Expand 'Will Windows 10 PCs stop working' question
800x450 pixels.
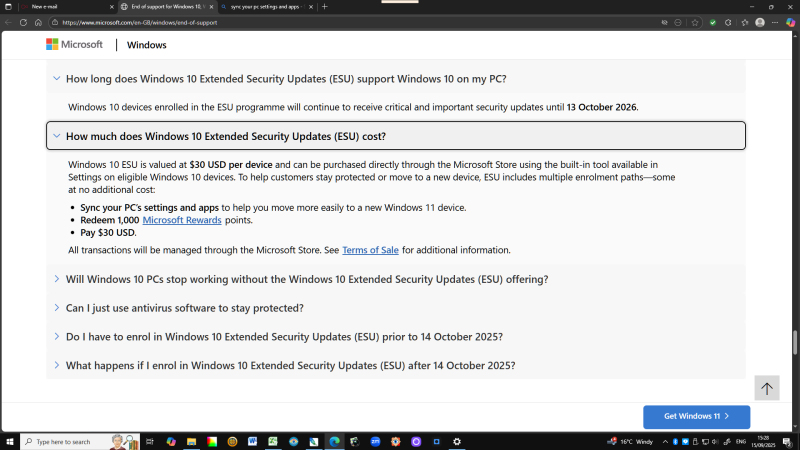point(306,279)
